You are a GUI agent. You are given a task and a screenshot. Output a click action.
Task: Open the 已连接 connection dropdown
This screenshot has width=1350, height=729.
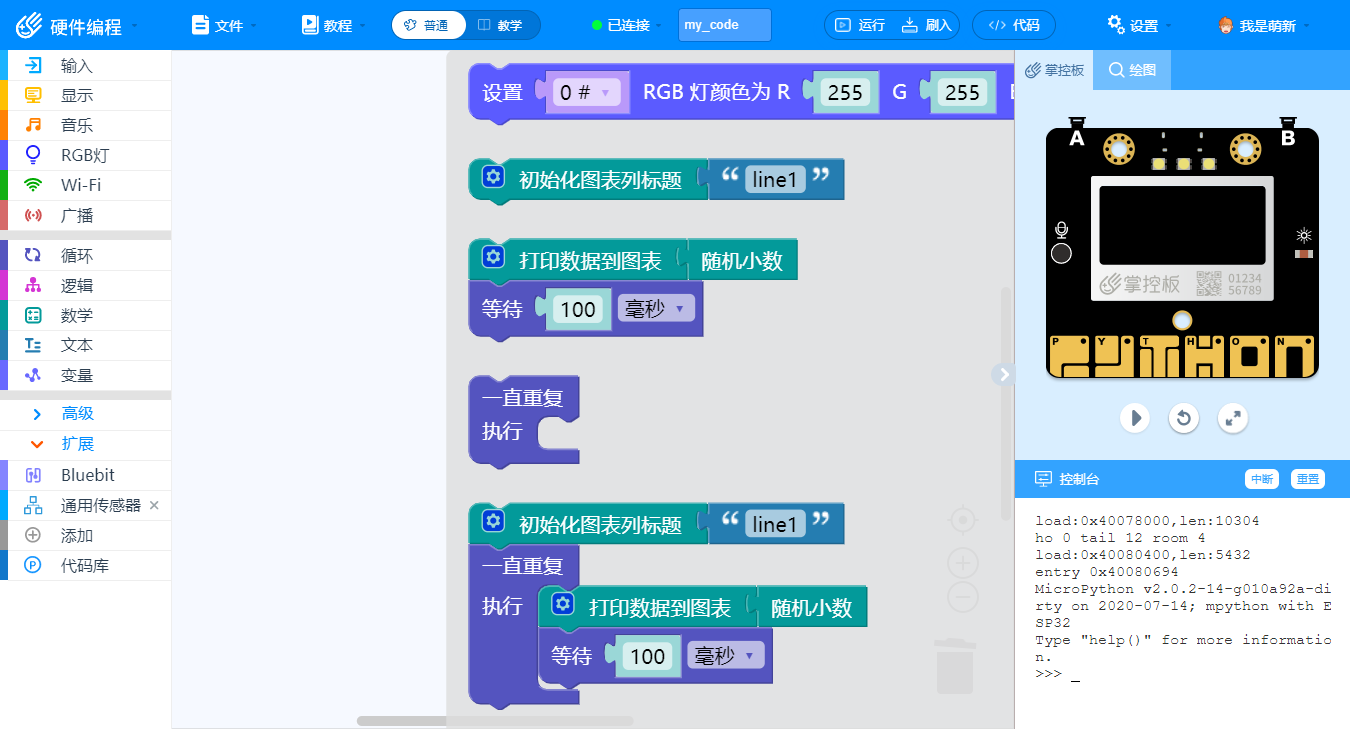627,25
